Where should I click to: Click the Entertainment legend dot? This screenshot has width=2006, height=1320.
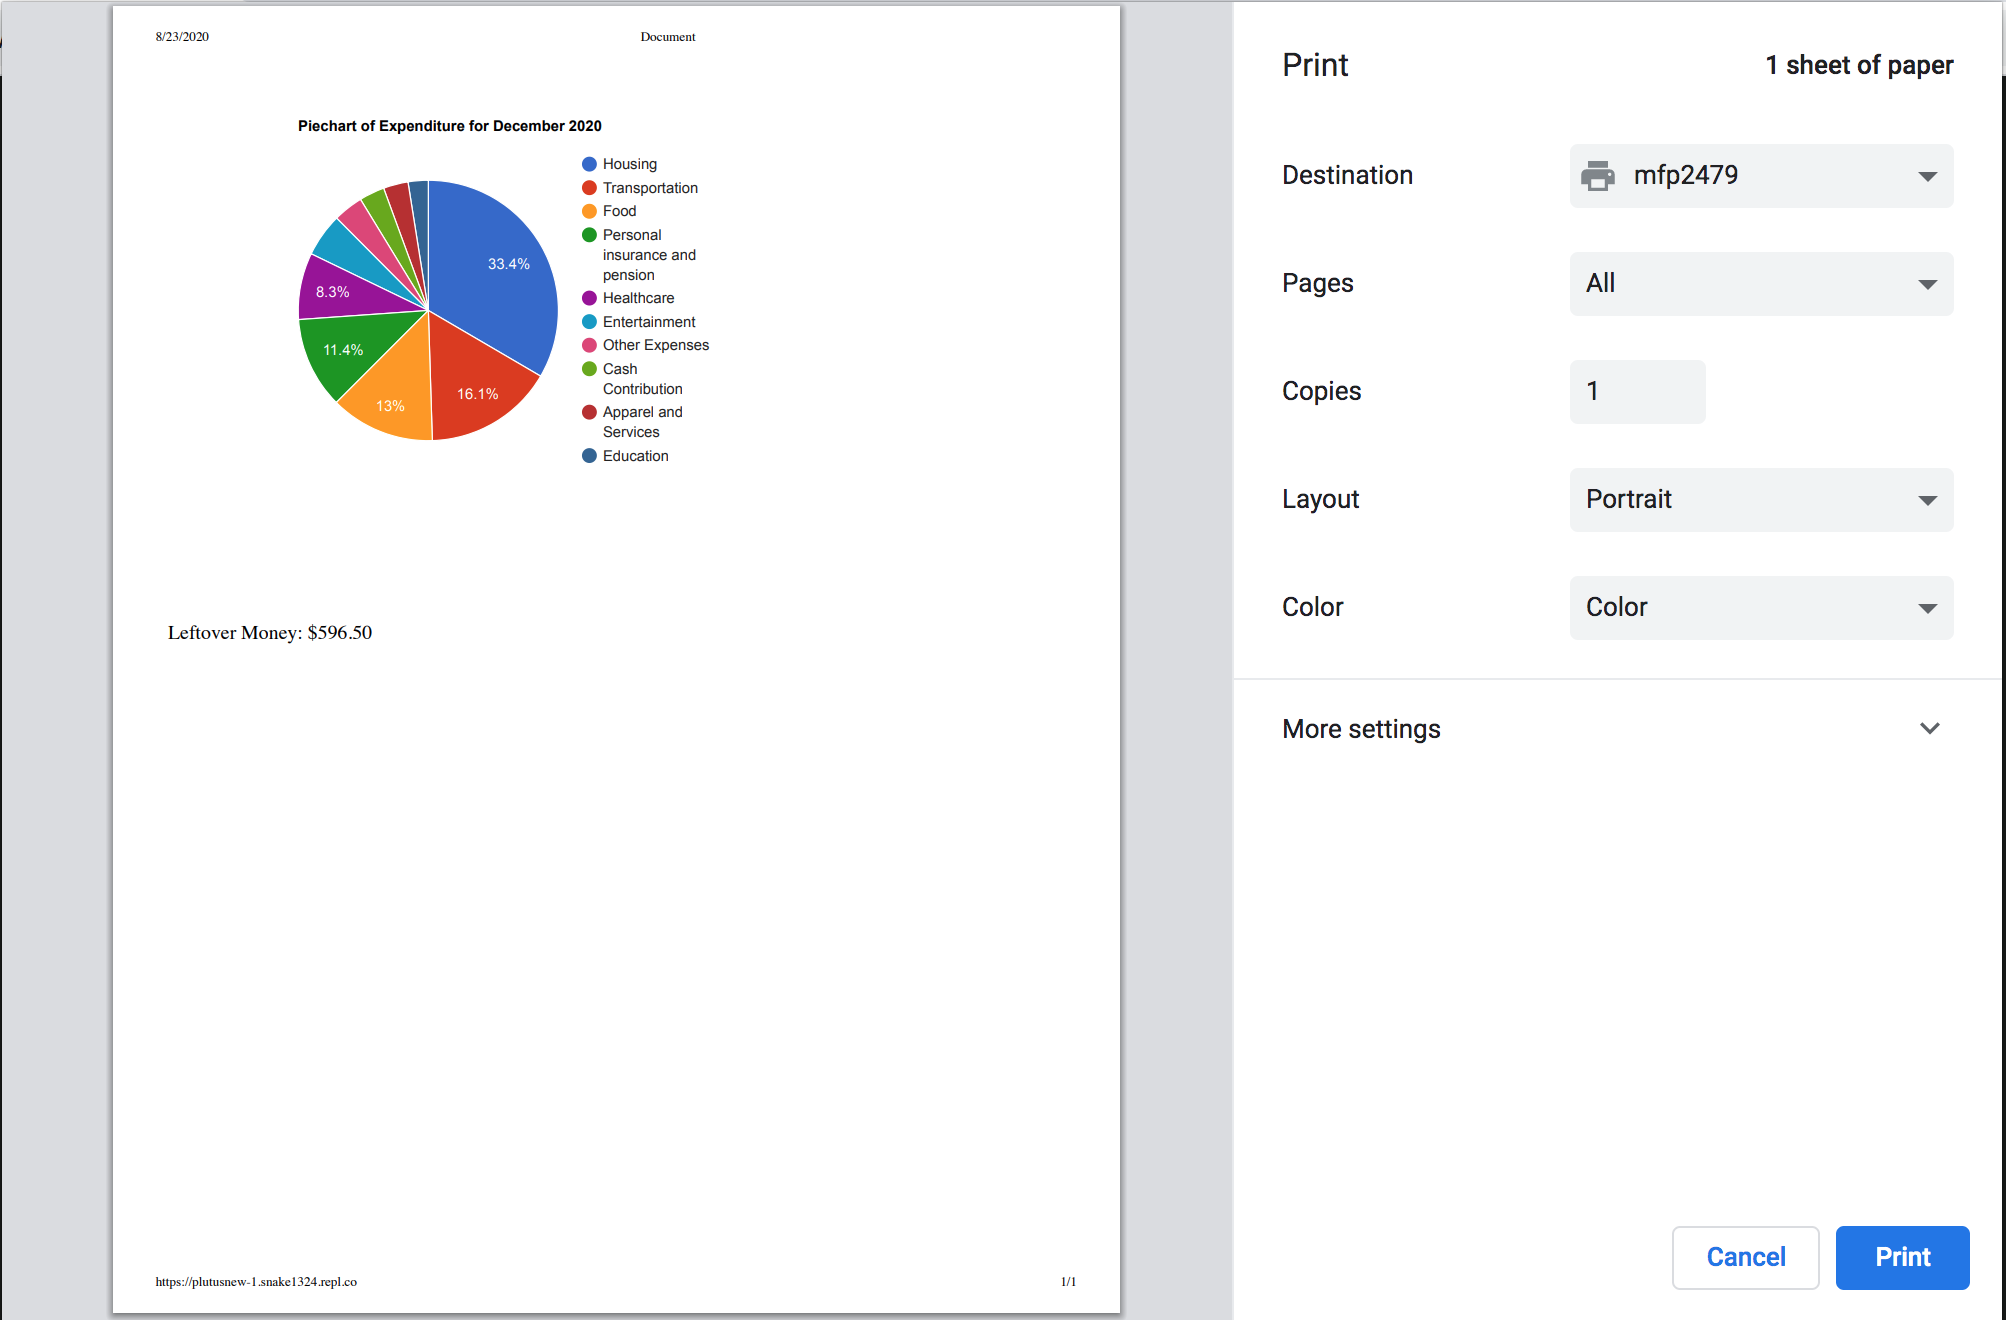point(589,322)
